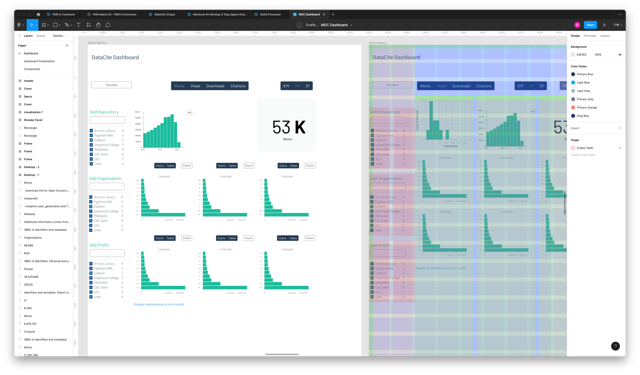Toggle background visibility eye icon
640x375 pixels.
[620, 54]
